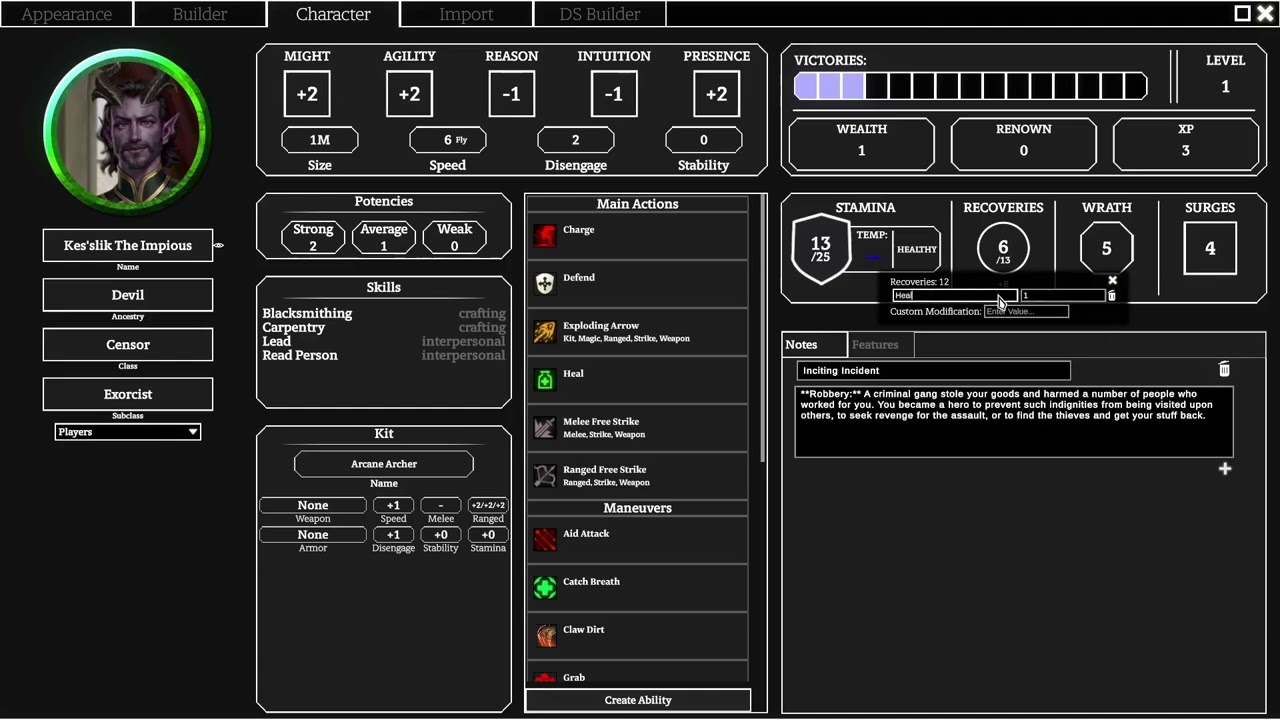
Task: Edit the modification amount field showing 1
Action: [1062, 296]
